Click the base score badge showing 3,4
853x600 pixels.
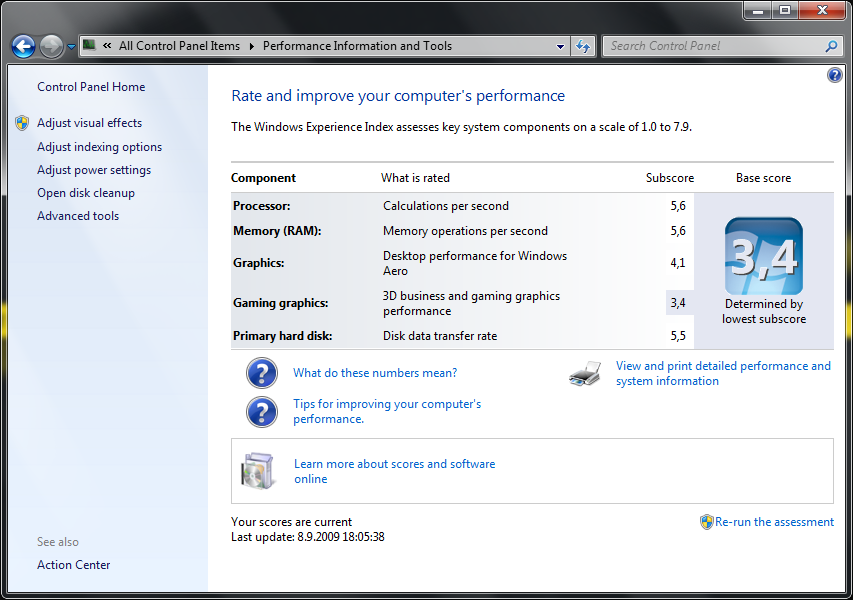point(763,257)
